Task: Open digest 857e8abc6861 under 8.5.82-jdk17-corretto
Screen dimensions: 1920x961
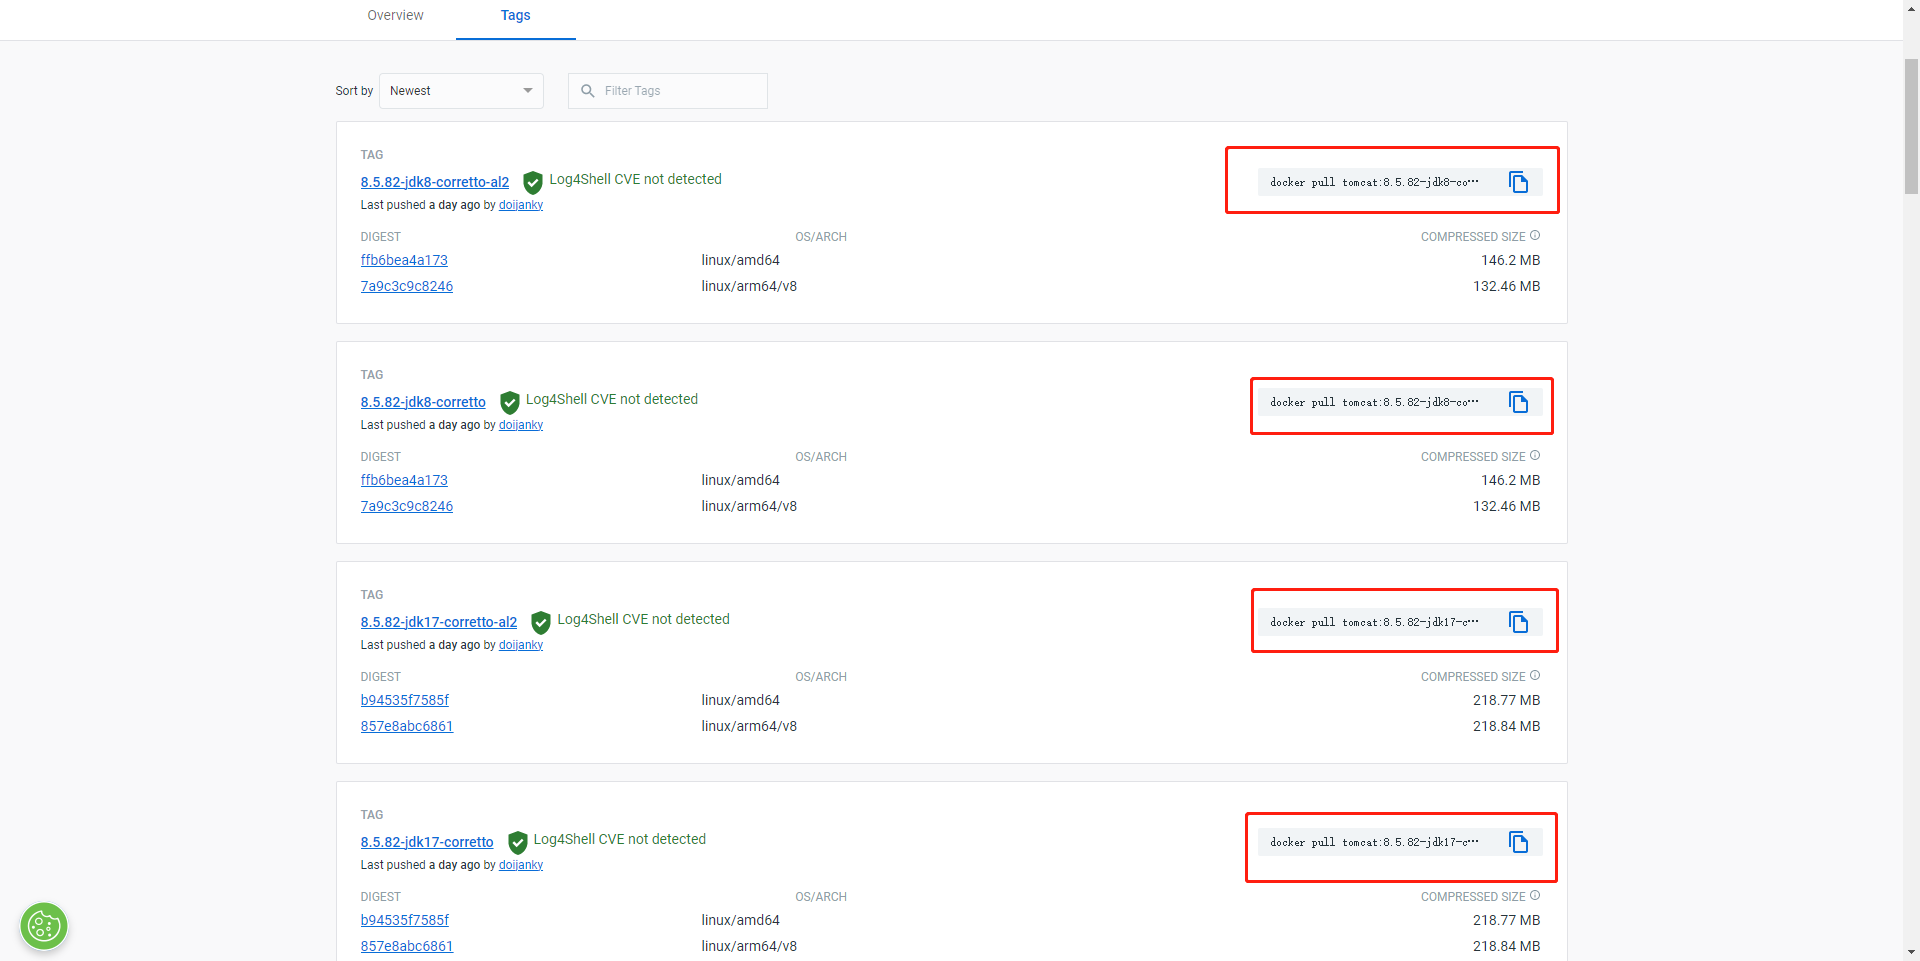Action: coord(407,946)
